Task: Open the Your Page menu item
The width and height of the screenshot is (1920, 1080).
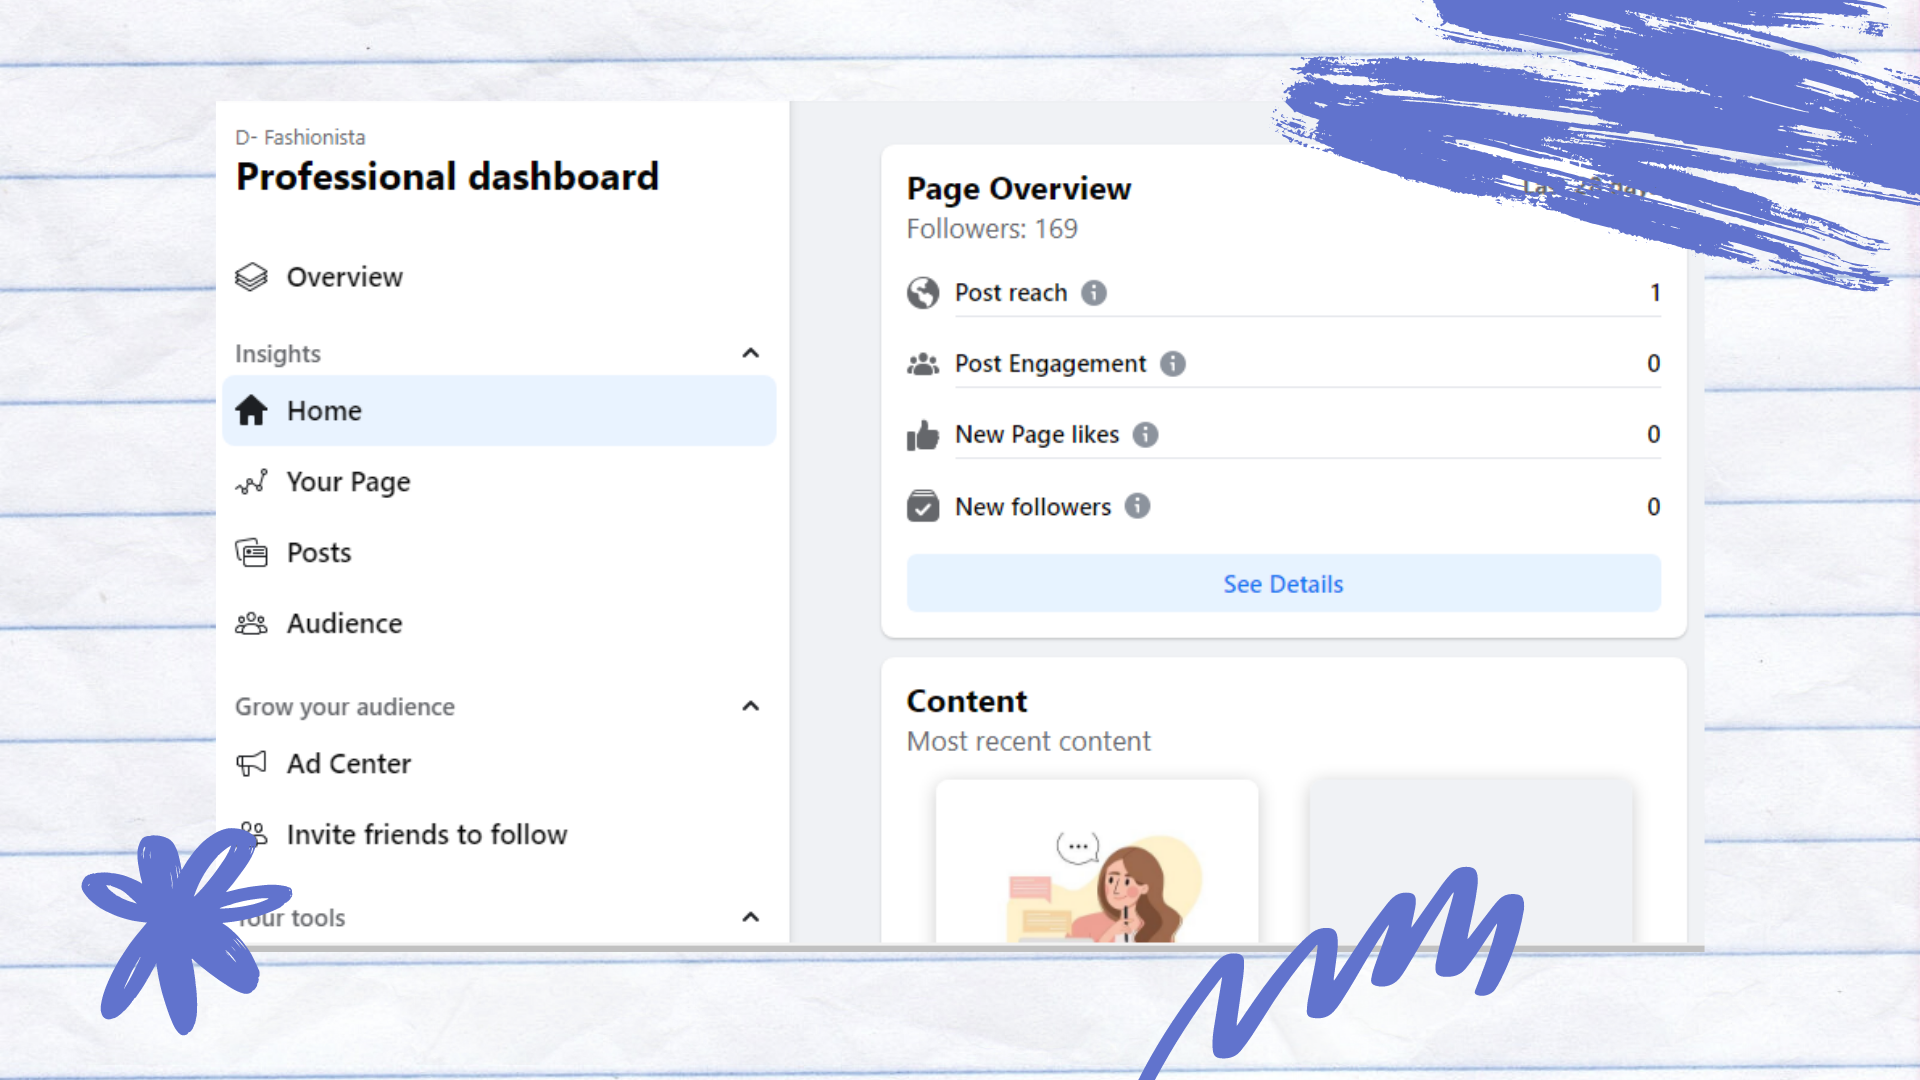Action: coord(348,482)
